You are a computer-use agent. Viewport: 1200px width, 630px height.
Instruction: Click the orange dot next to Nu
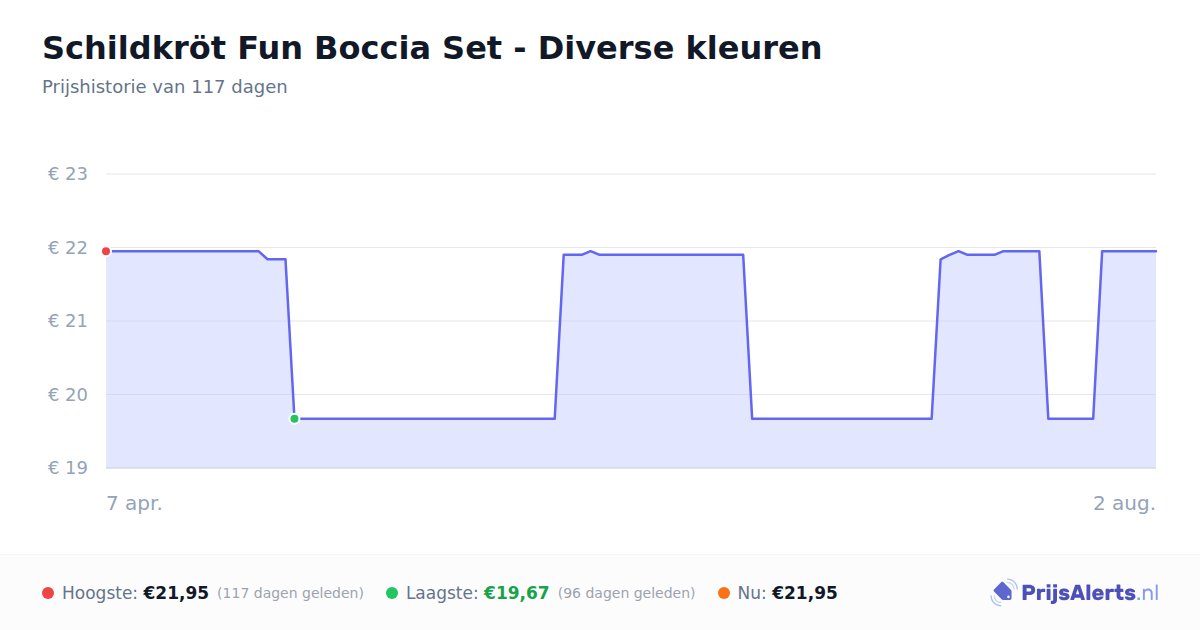point(724,593)
